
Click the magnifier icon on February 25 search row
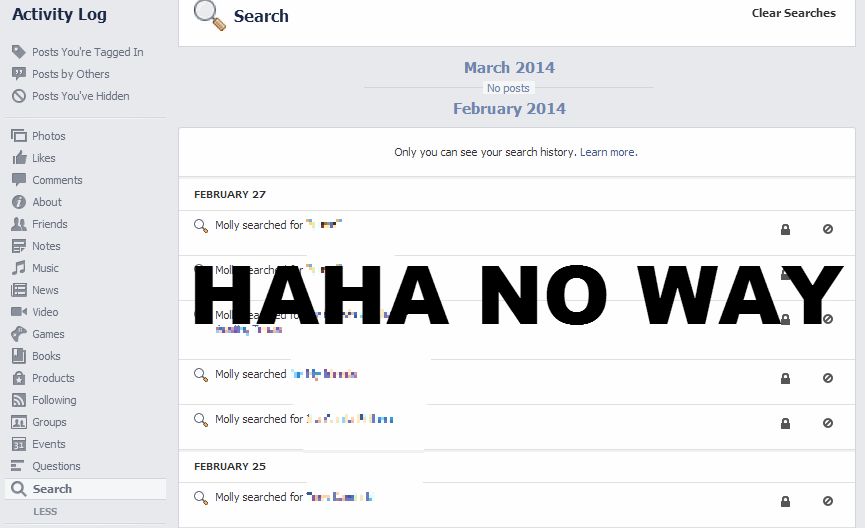coord(201,498)
